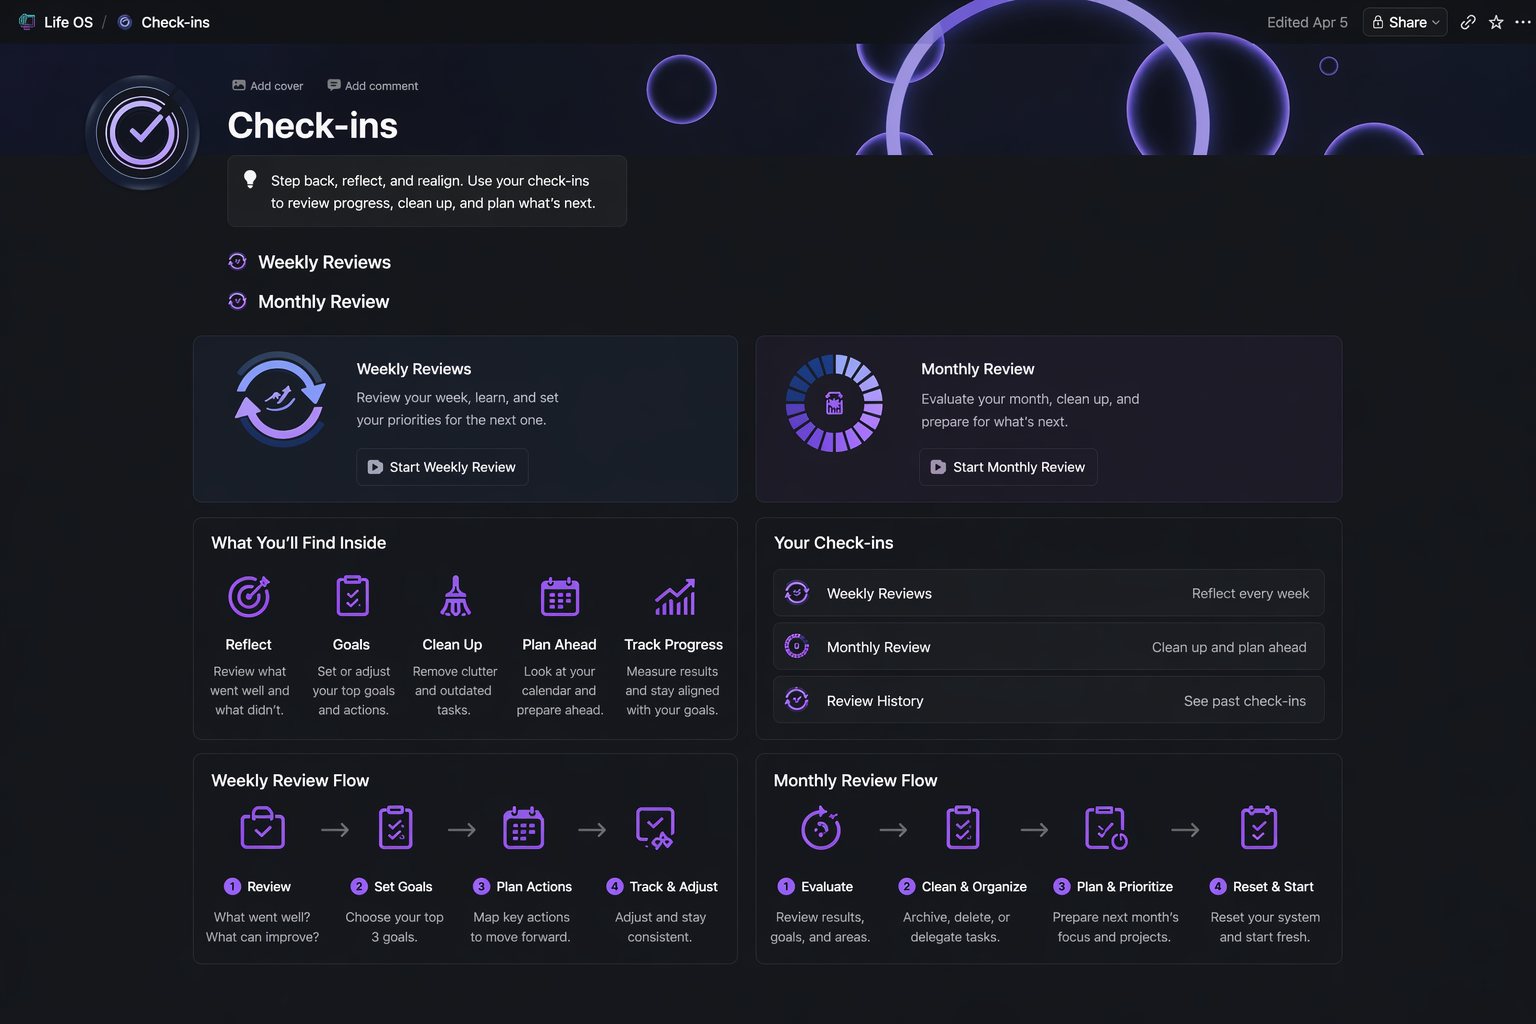Image resolution: width=1536 pixels, height=1024 pixels.
Task: Click the copy link icon in top bar
Action: (1468, 22)
